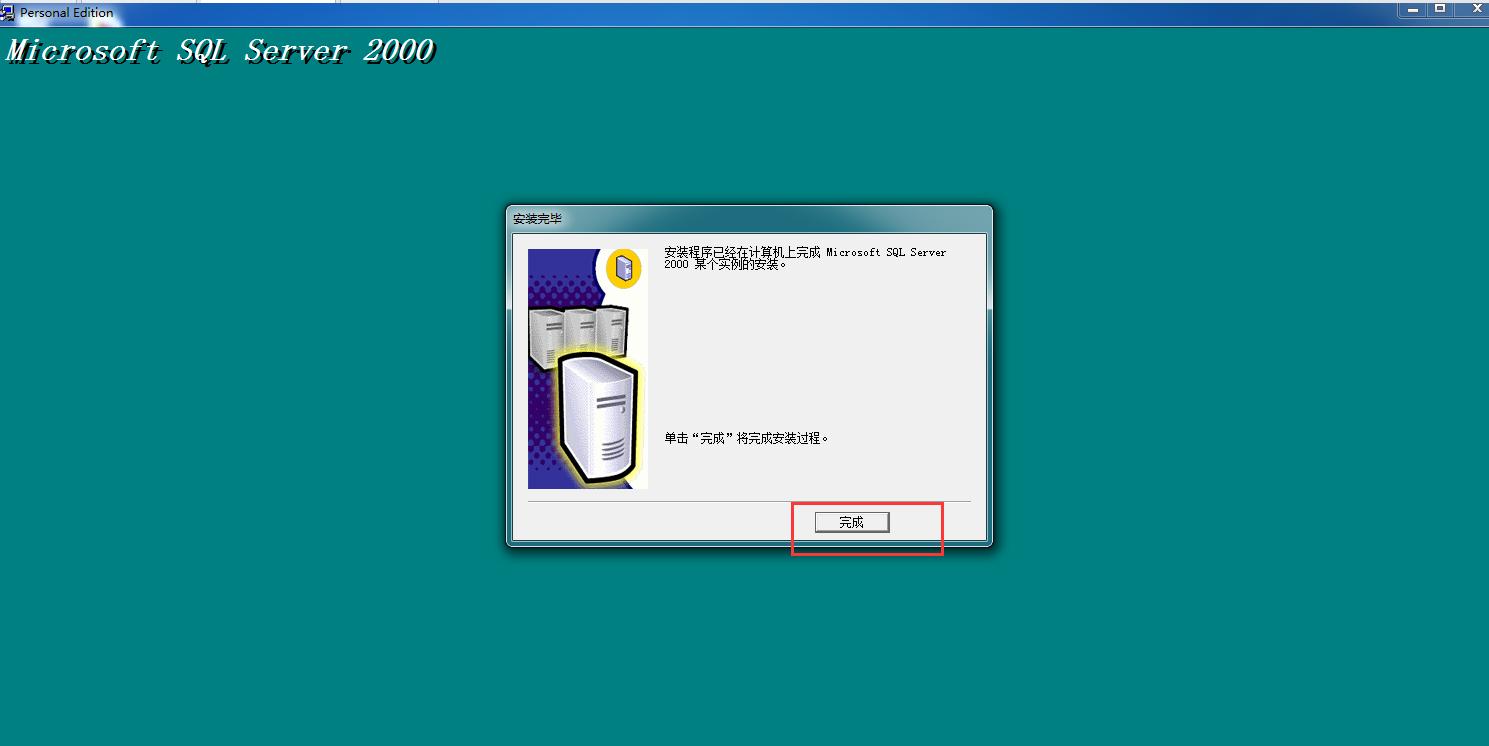Click the installer icon in the title bar

coord(8,13)
